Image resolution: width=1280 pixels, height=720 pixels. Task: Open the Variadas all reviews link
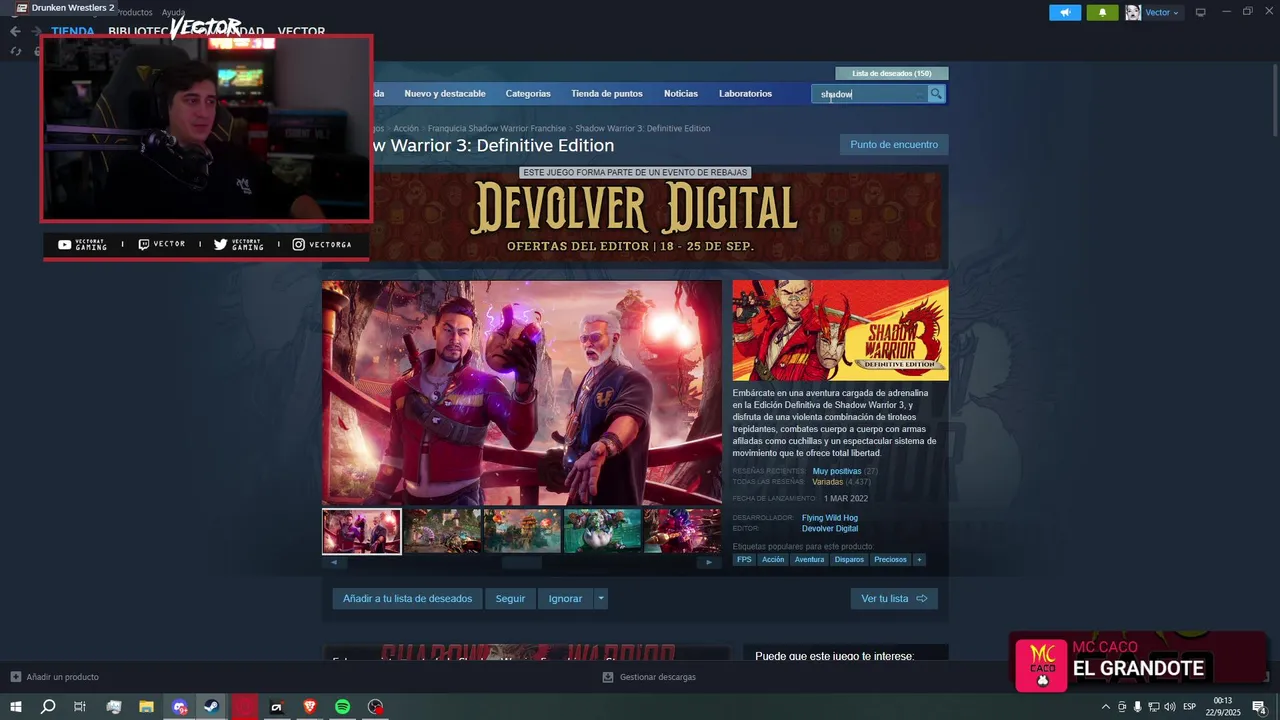pos(827,482)
